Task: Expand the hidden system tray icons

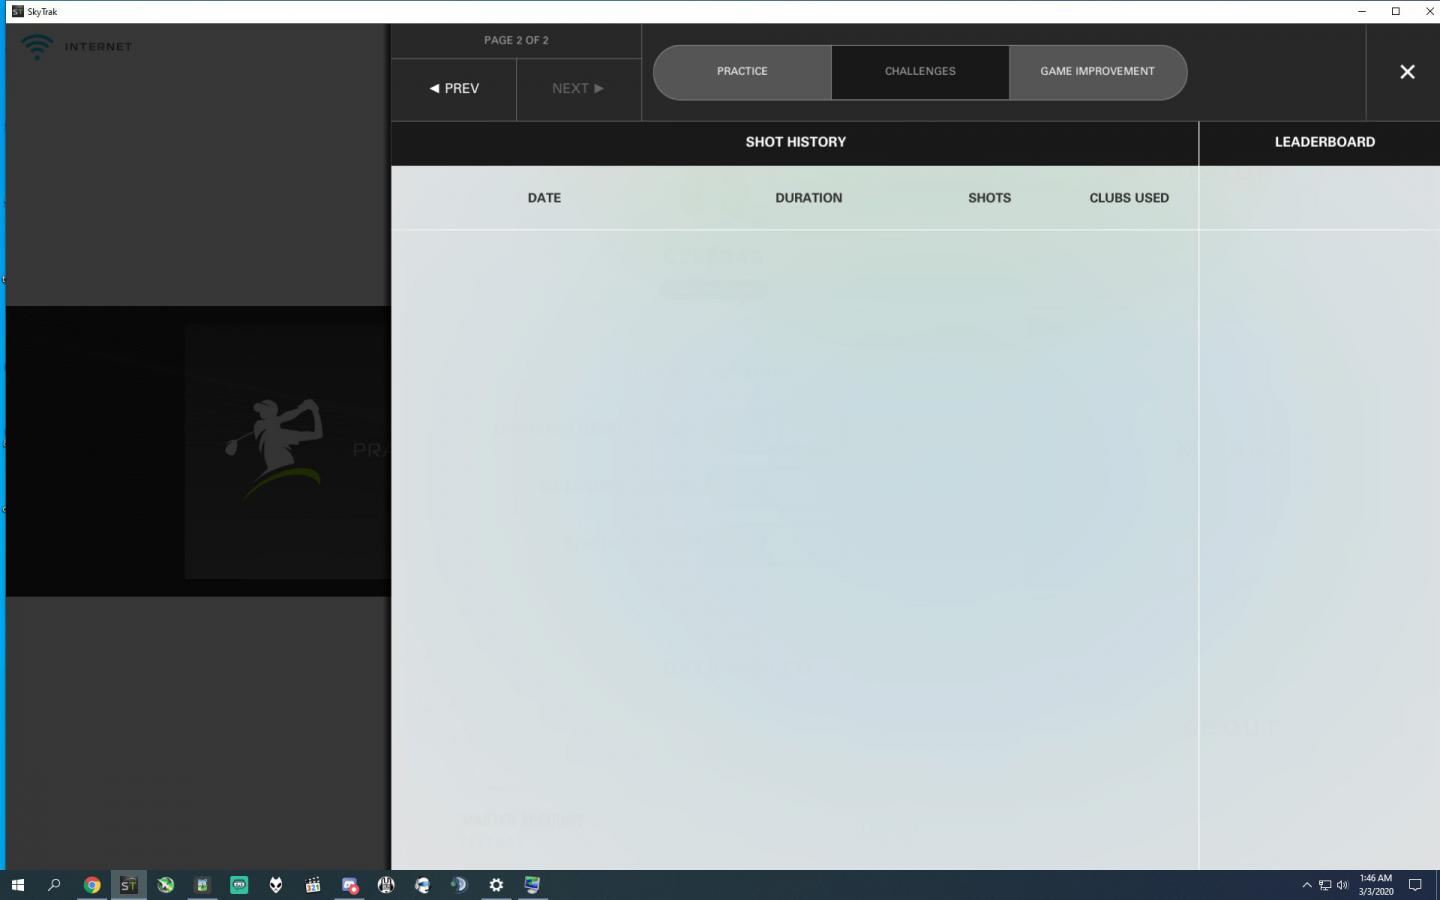Action: point(1306,885)
